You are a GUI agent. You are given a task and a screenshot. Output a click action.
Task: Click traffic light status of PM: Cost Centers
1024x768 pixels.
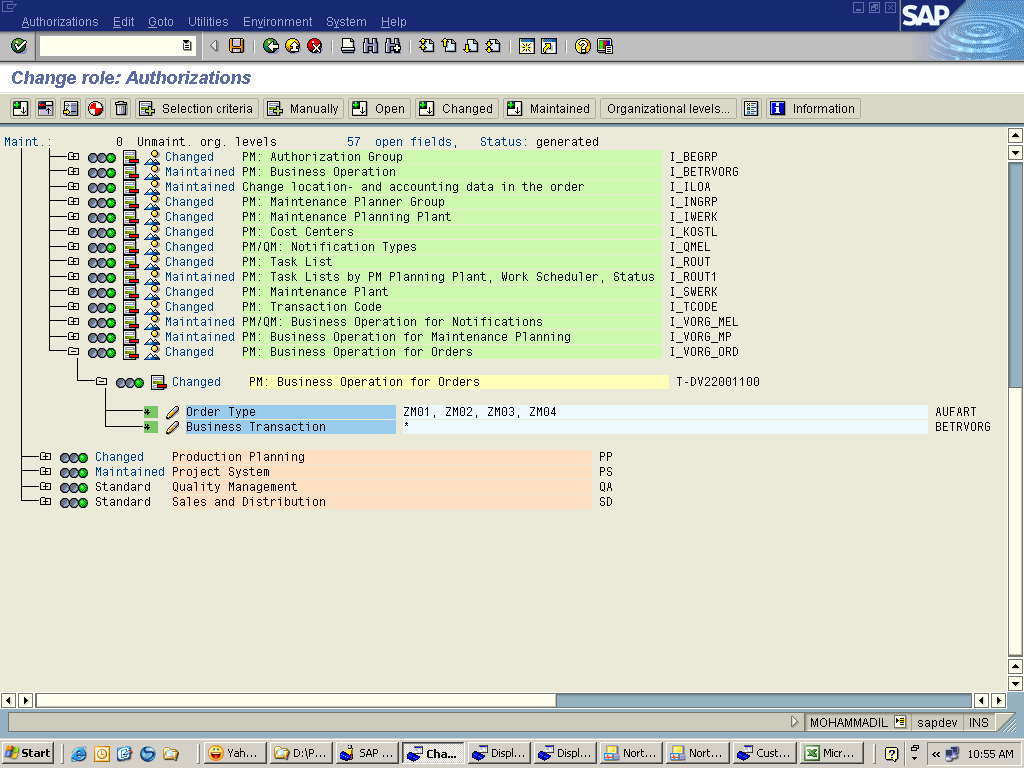coord(101,232)
